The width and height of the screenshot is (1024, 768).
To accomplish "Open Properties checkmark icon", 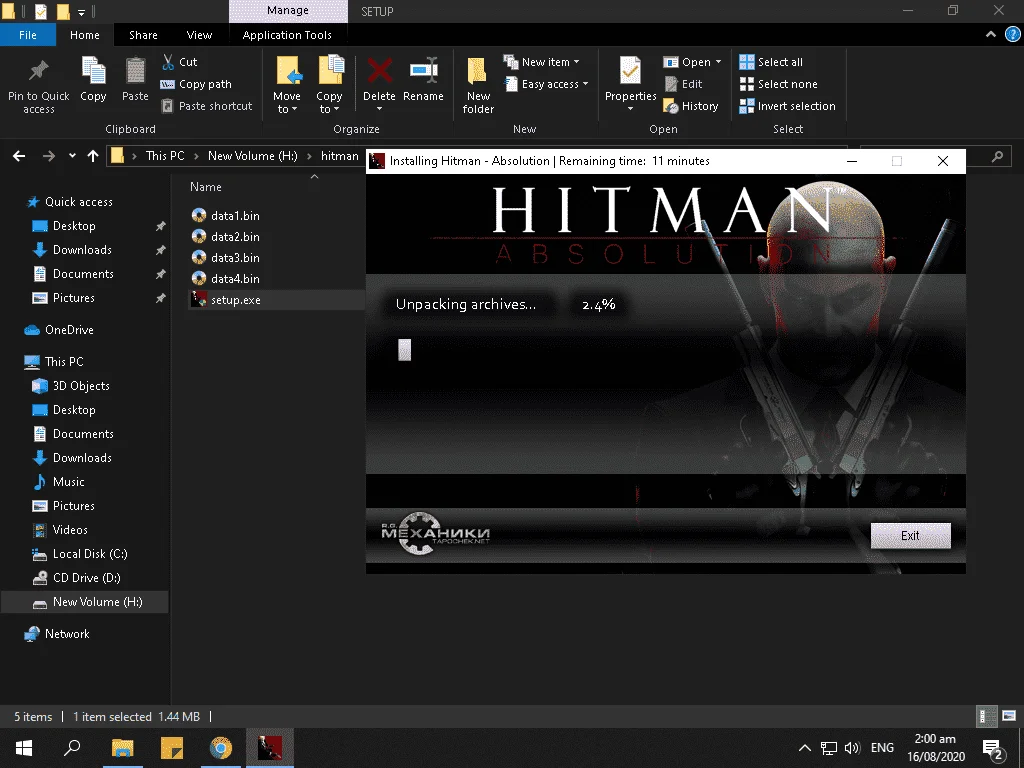I will point(630,71).
